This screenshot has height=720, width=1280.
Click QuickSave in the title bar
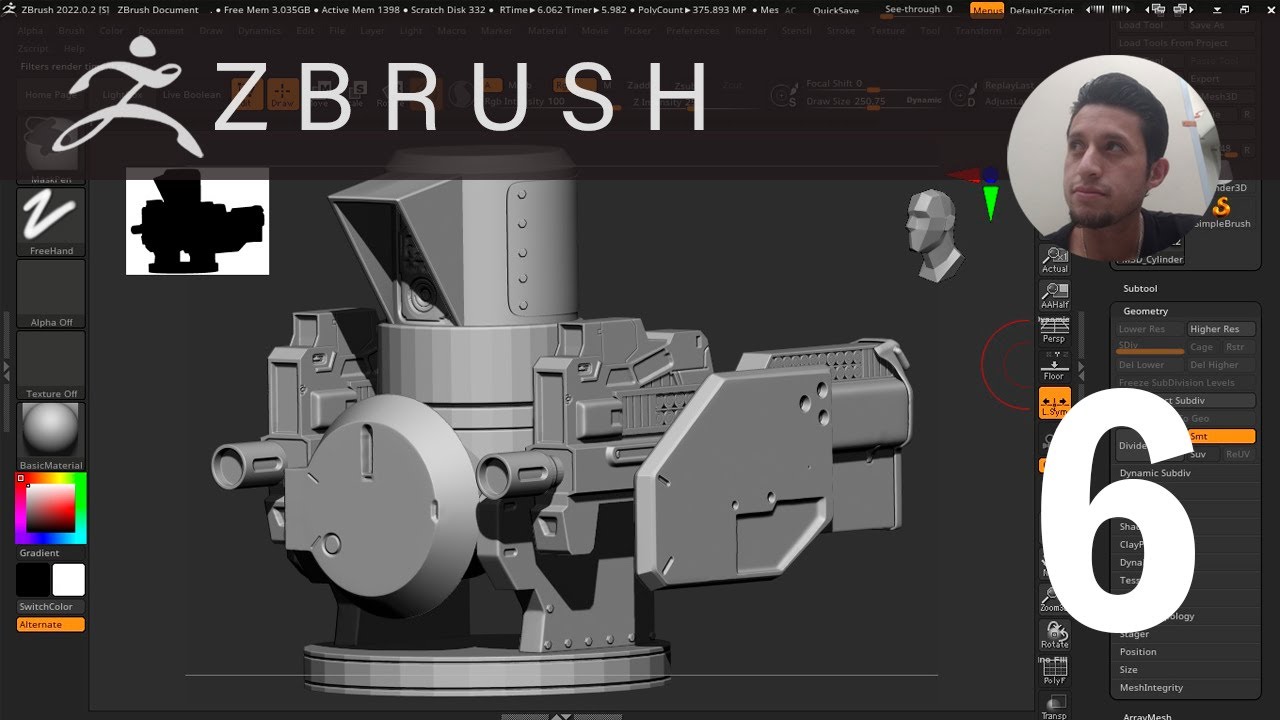(834, 10)
